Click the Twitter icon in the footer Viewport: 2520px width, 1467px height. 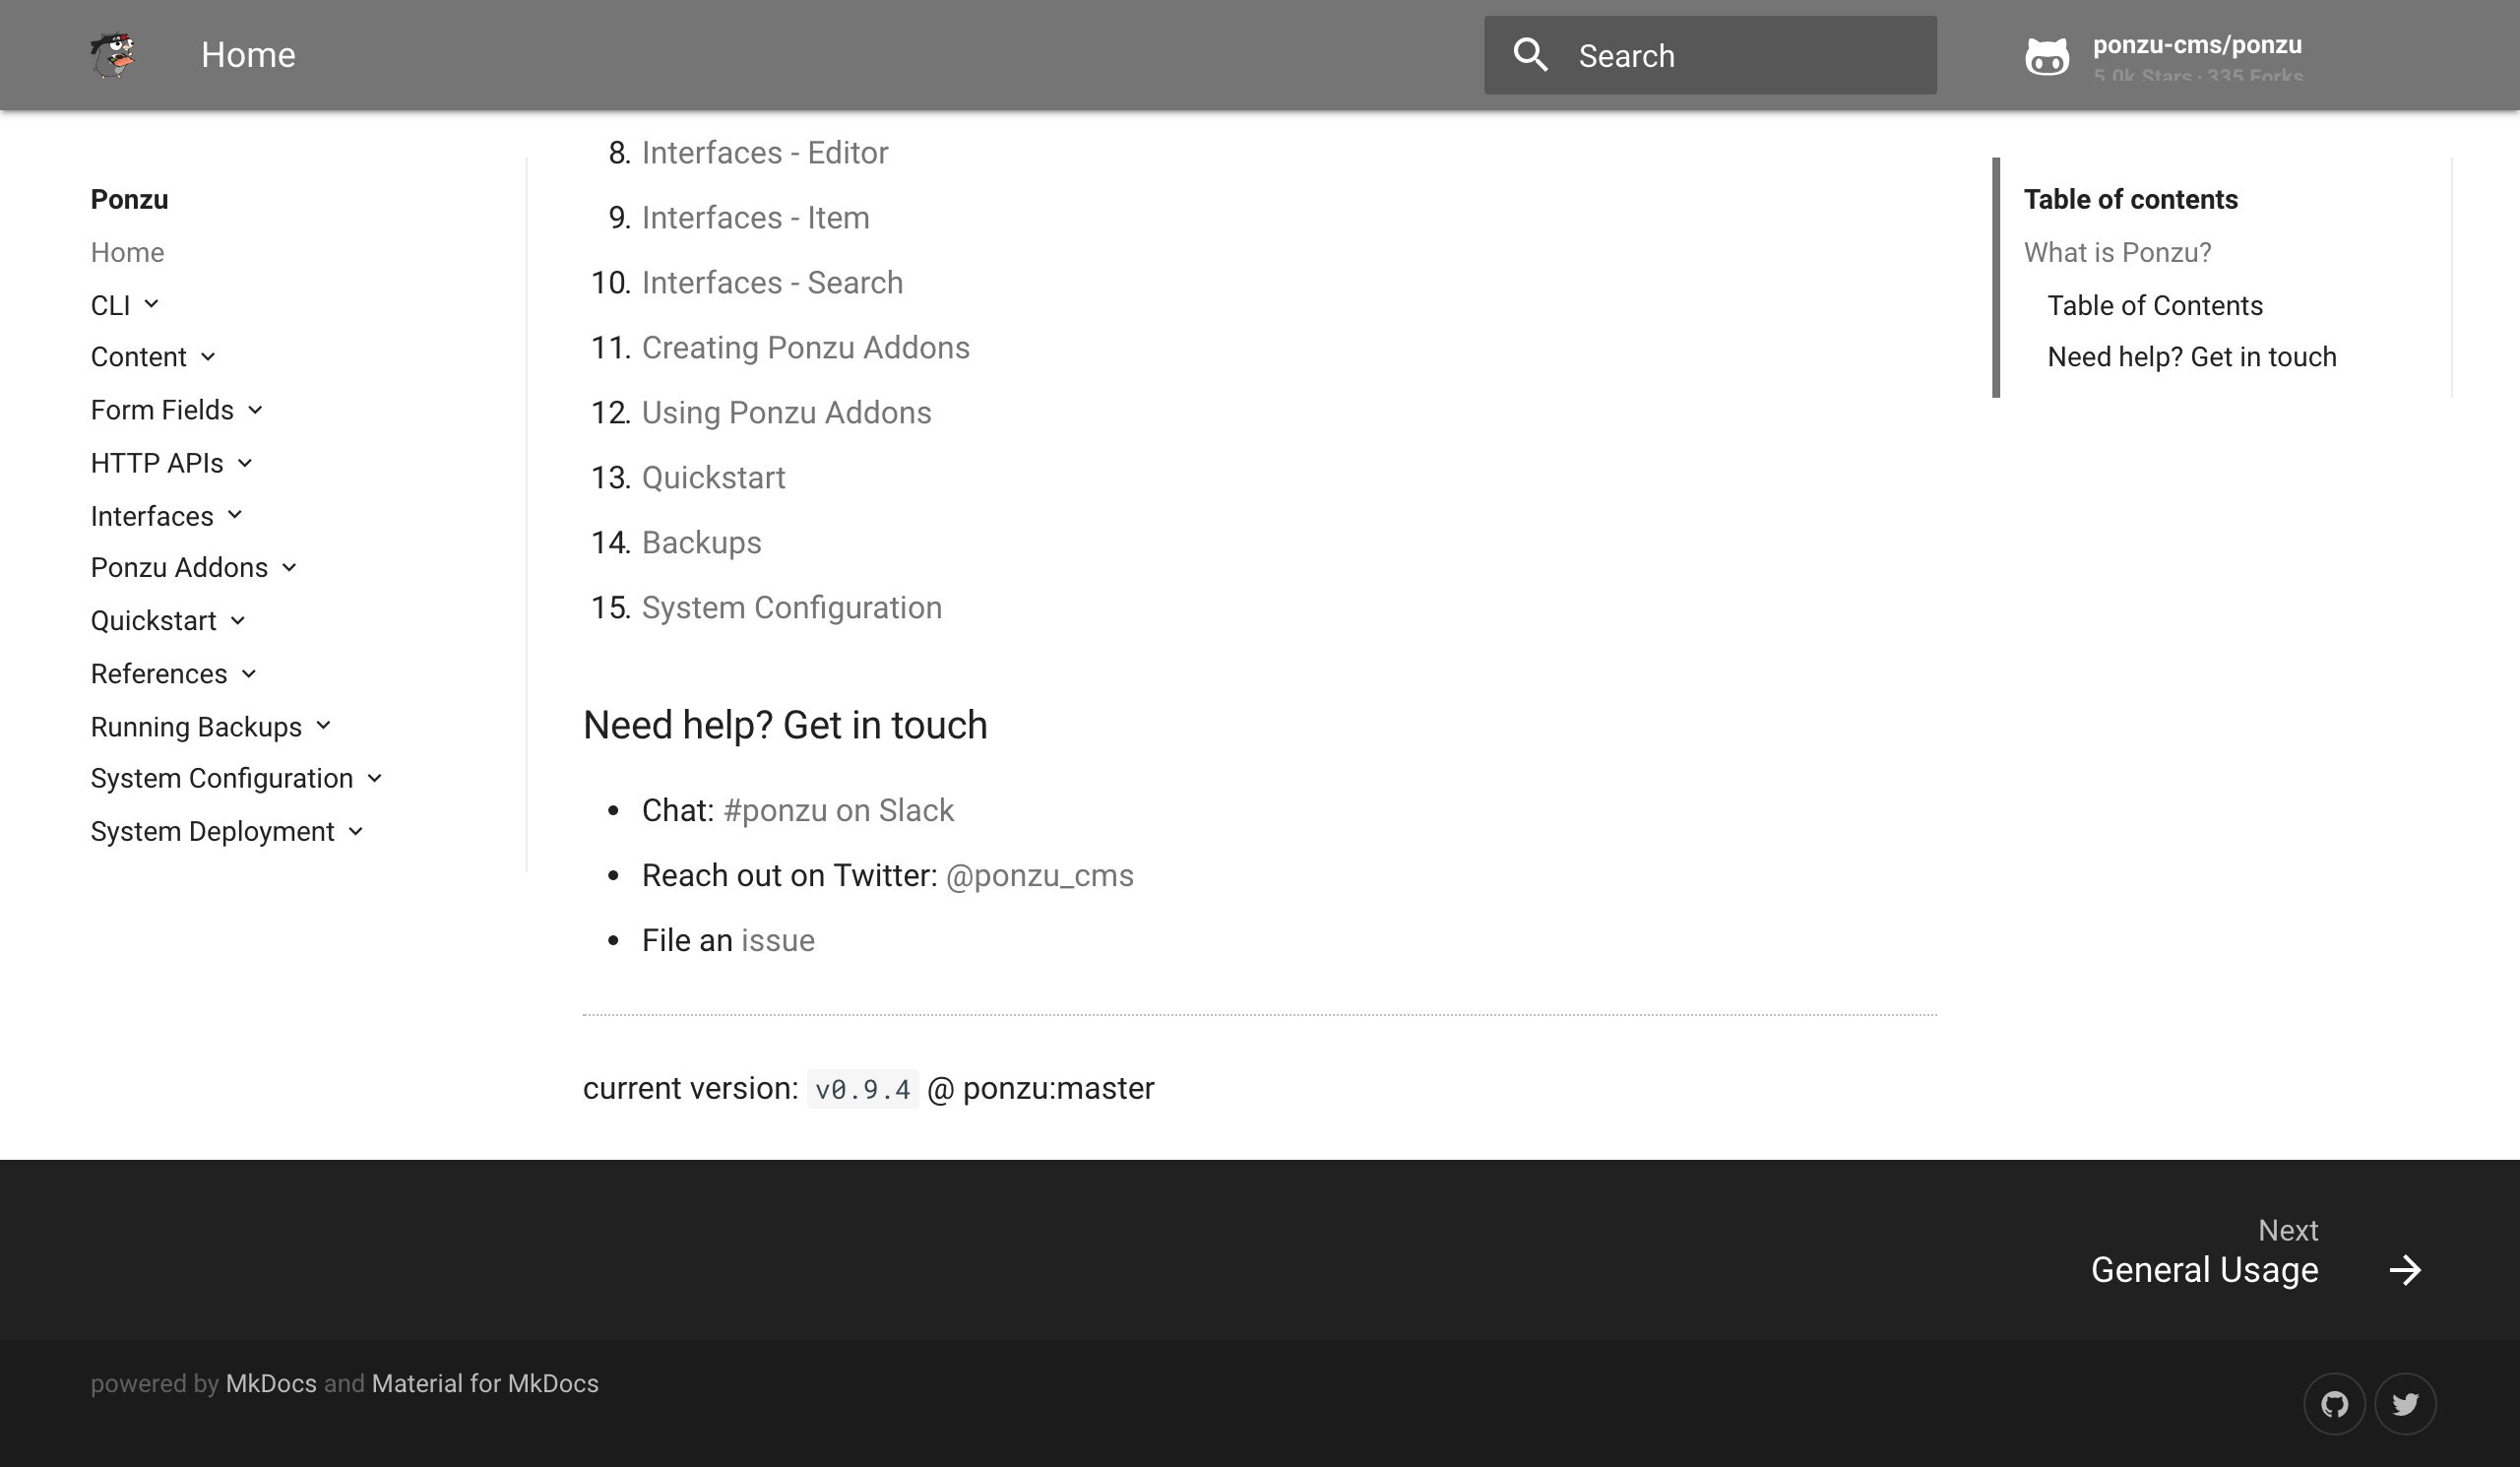point(2406,1403)
